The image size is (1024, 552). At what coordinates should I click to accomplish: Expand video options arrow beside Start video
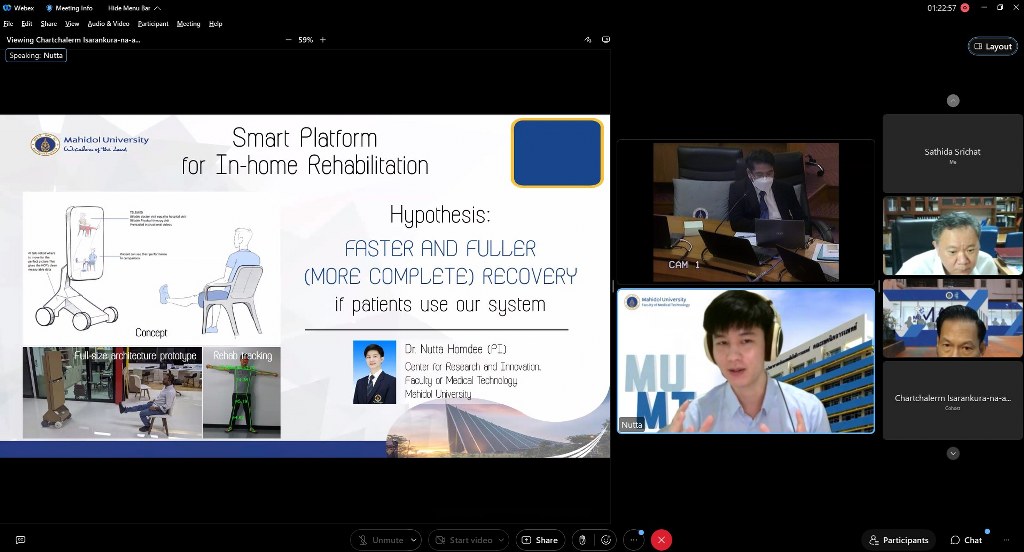(502, 540)
